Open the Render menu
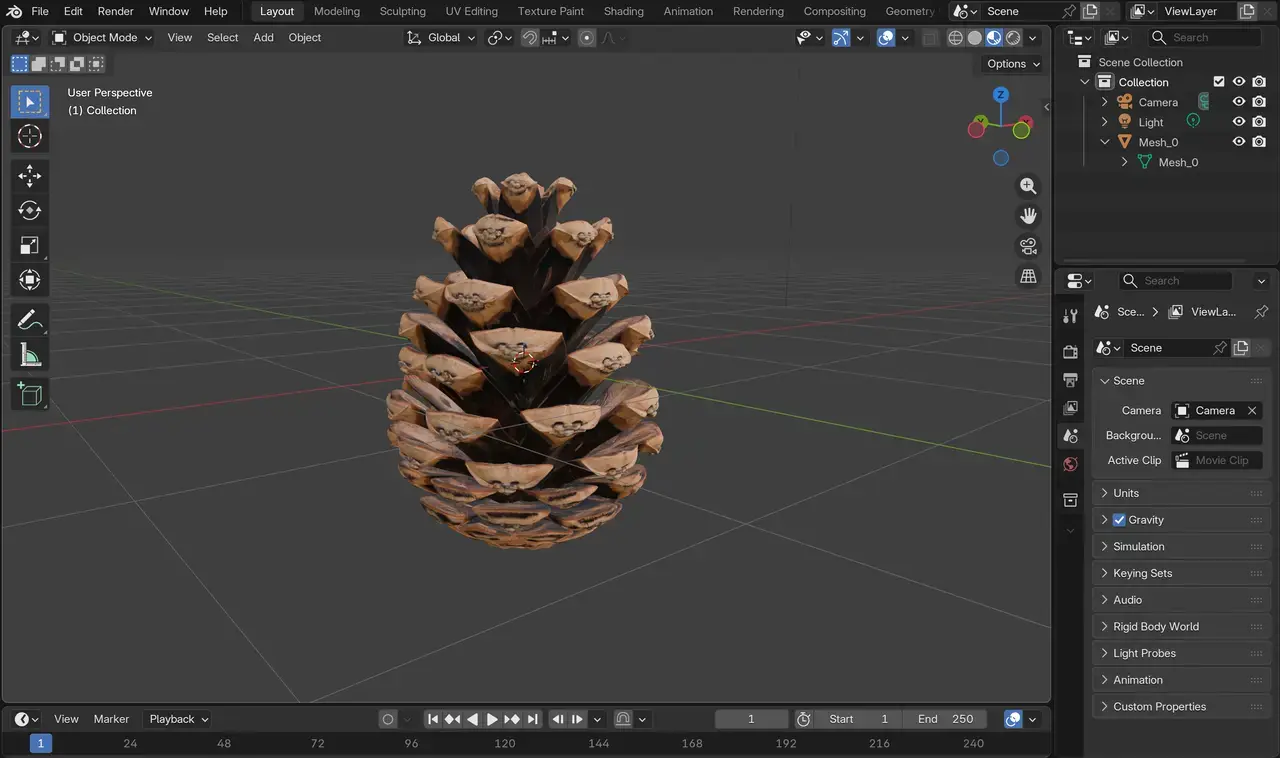The width and height of the screenshot is (1280, 758). (x=115, y=11)
